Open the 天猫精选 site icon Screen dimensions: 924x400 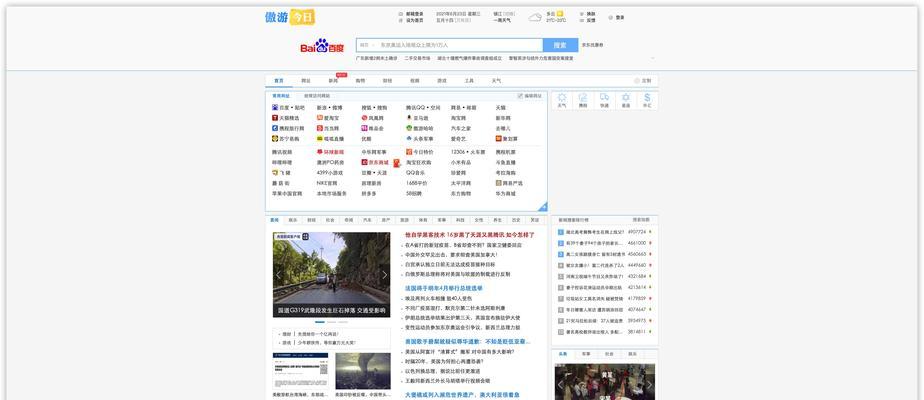275,118
